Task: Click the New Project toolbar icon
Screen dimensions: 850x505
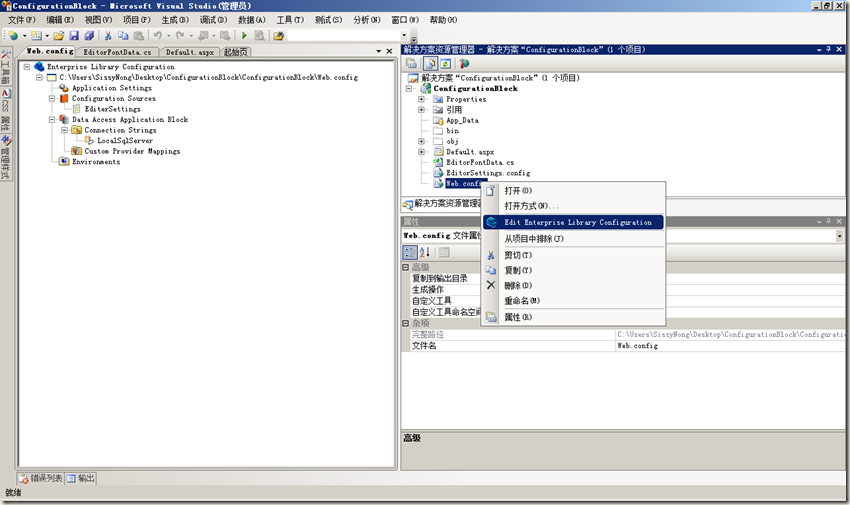Action: click(13, 36)
